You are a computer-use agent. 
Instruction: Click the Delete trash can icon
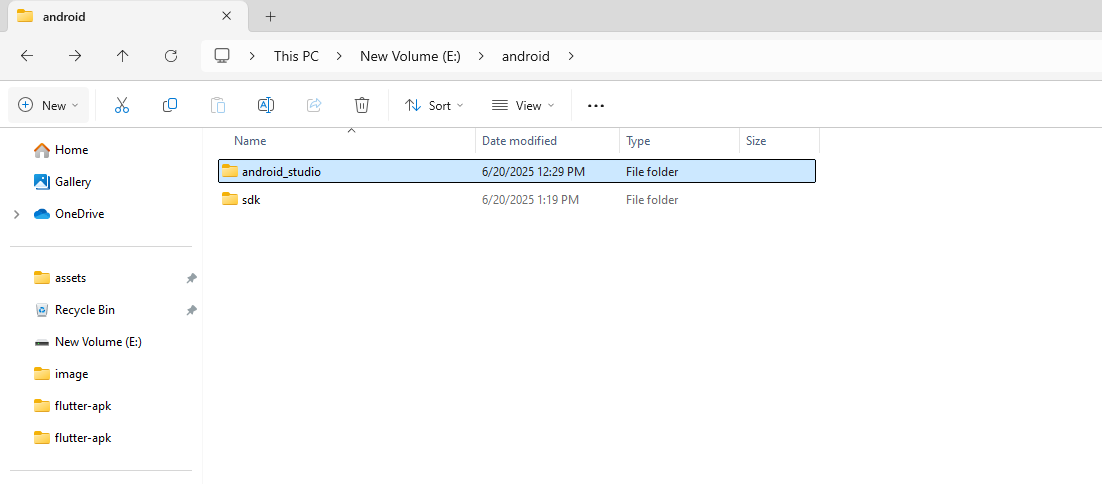click(361, 105)
